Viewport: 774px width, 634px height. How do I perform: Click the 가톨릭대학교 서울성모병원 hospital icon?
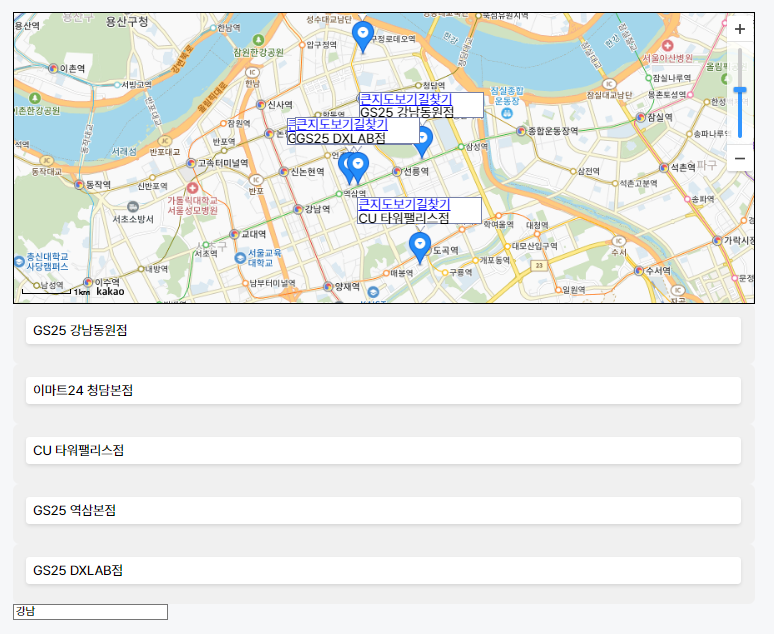pos(193,188)
